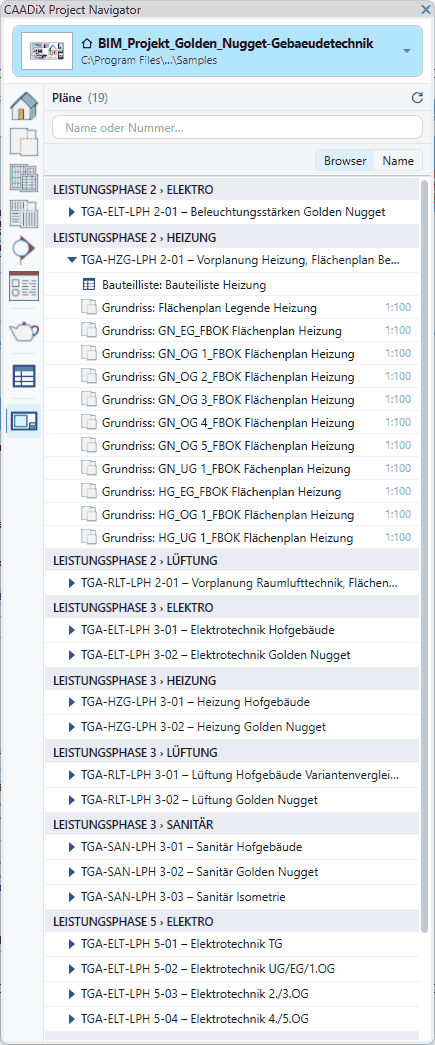Select Grundriss: GN_OG 3_FBOK Flächenplan Heizung

pos(233,400)
